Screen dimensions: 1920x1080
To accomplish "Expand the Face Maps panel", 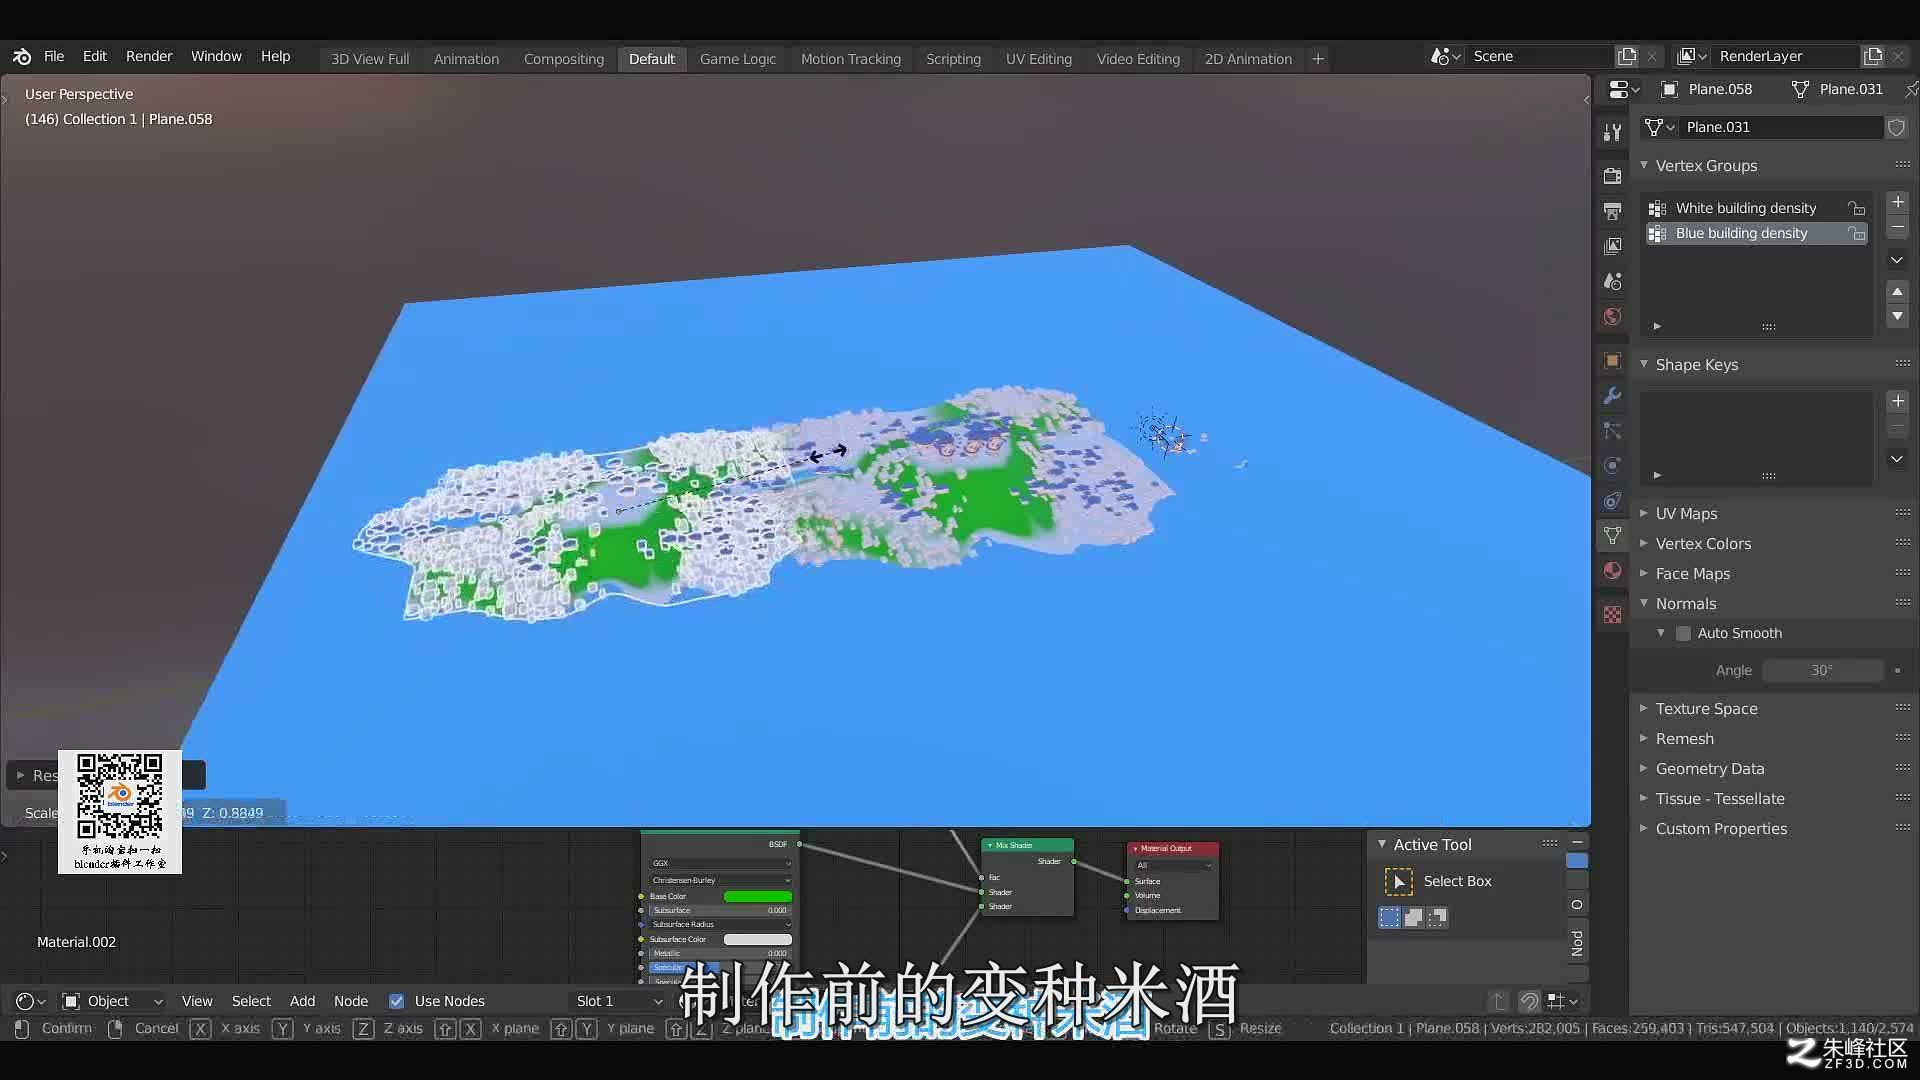I will pyautogui.click(x=1644, y=573).
